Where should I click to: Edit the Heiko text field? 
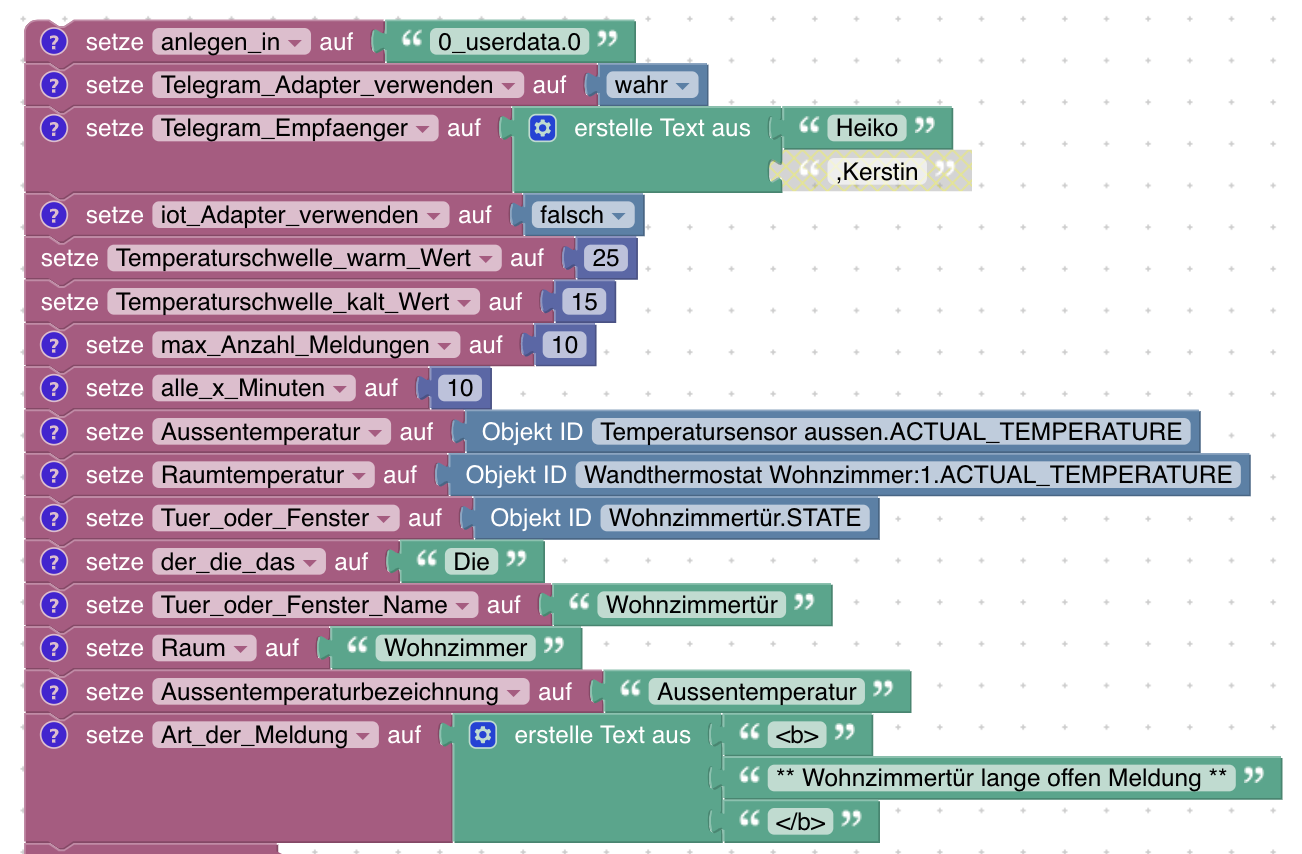867,128
